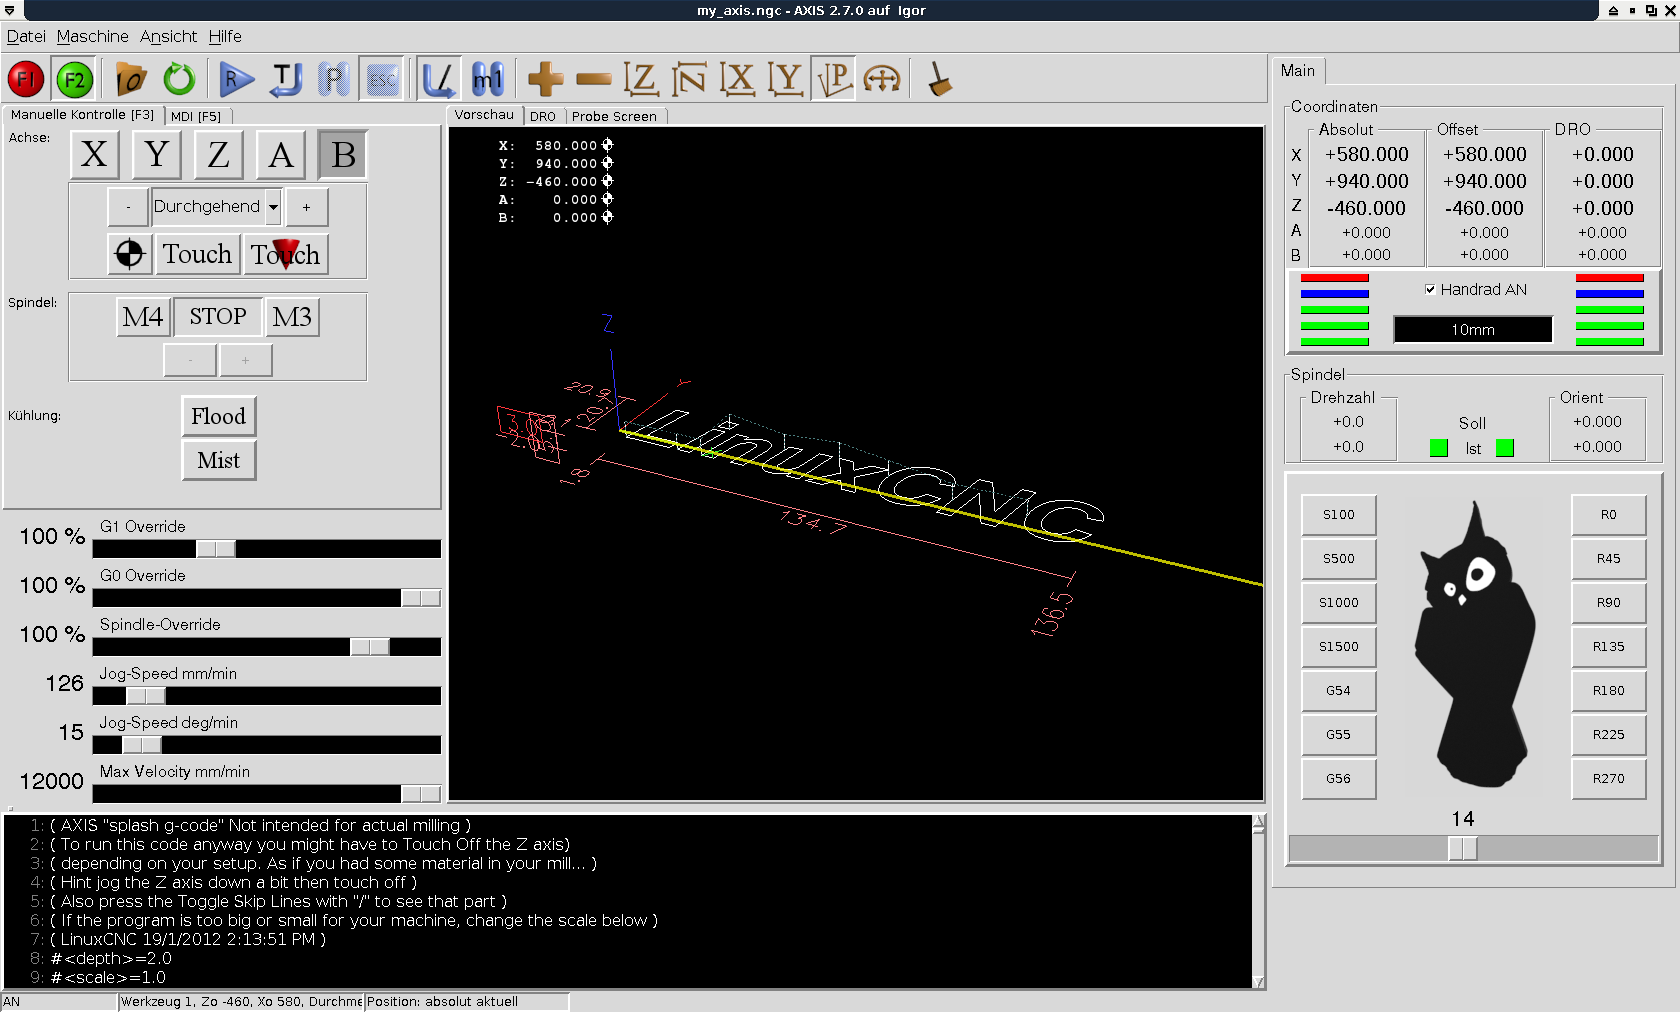Switch to X side view
Screen dimensions: 1680x1013
738,79
